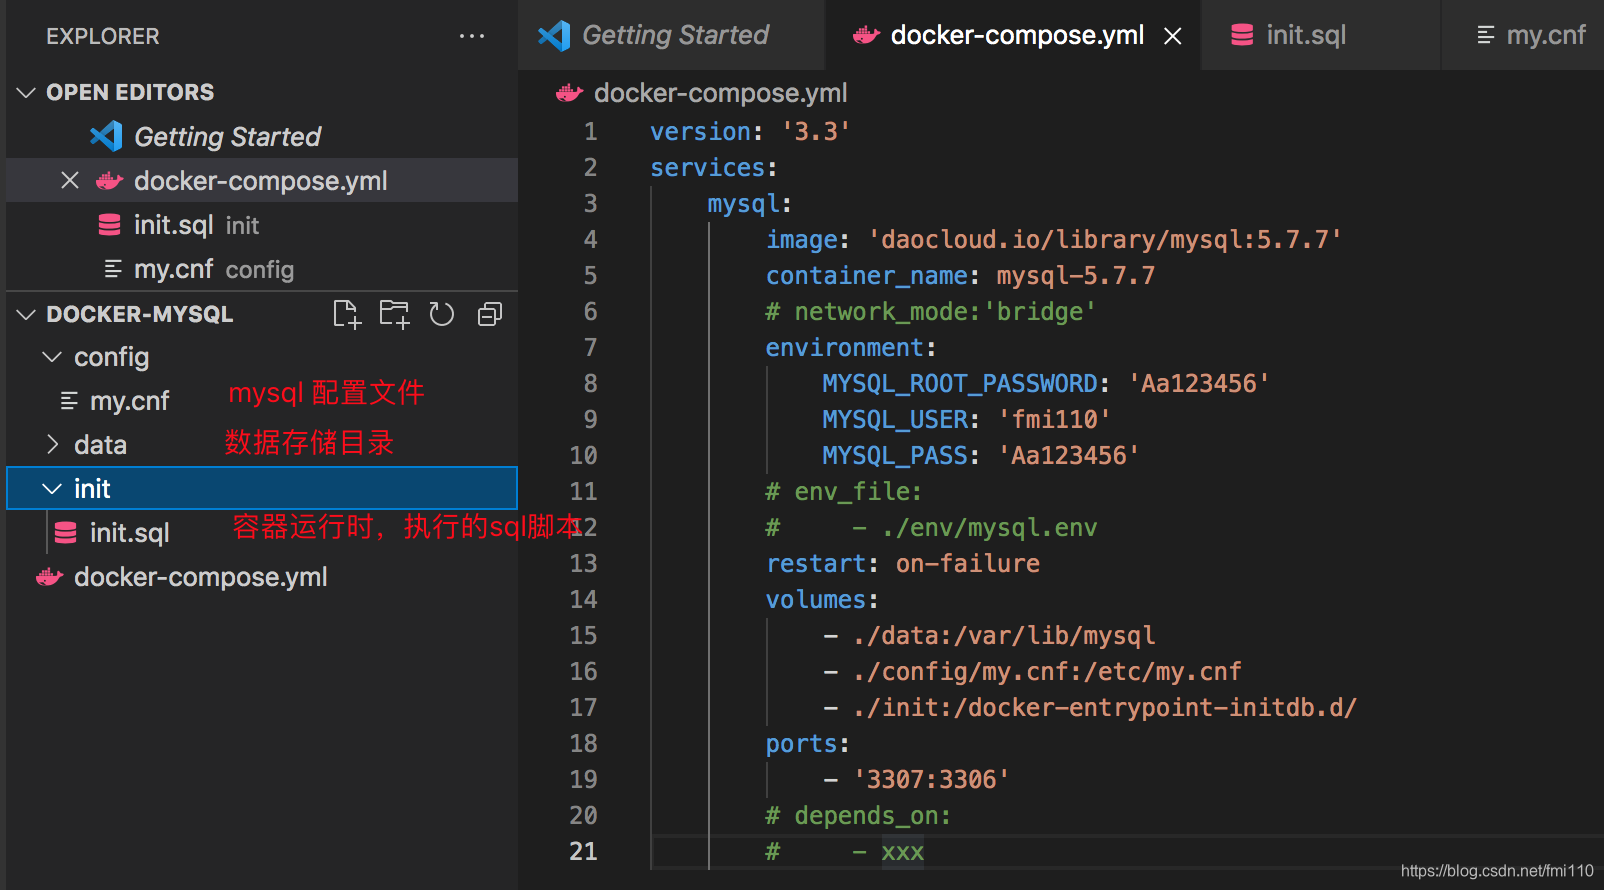Click the commented network_mode:'bridge' line
The image size is (1604, 890).
930,312
